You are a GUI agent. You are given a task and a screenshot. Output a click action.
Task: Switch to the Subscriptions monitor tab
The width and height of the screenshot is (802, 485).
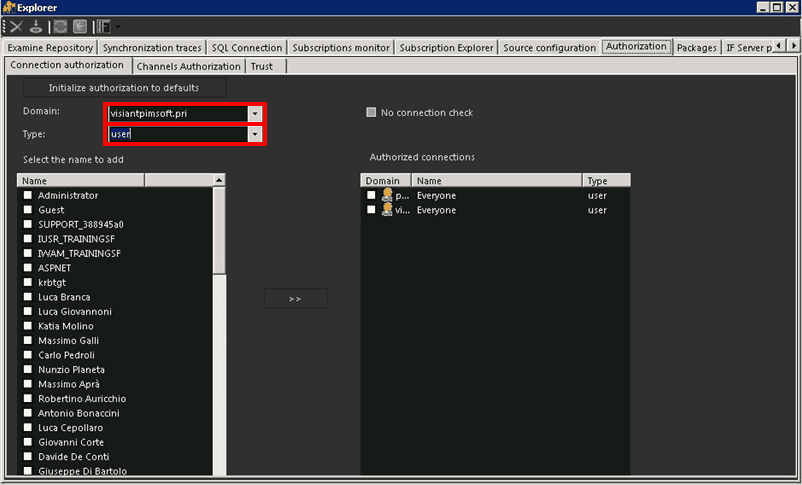pyautogui.click(x=341, y=48)
